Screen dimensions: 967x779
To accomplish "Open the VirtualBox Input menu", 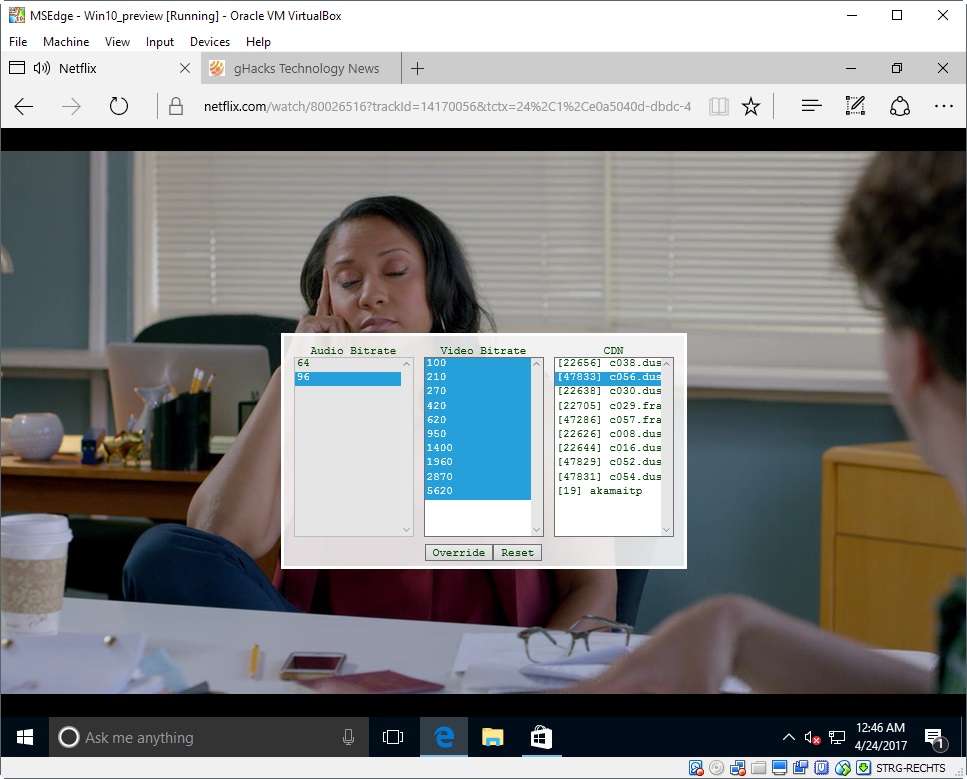I will pyautogui.click(x=160, y=41).
